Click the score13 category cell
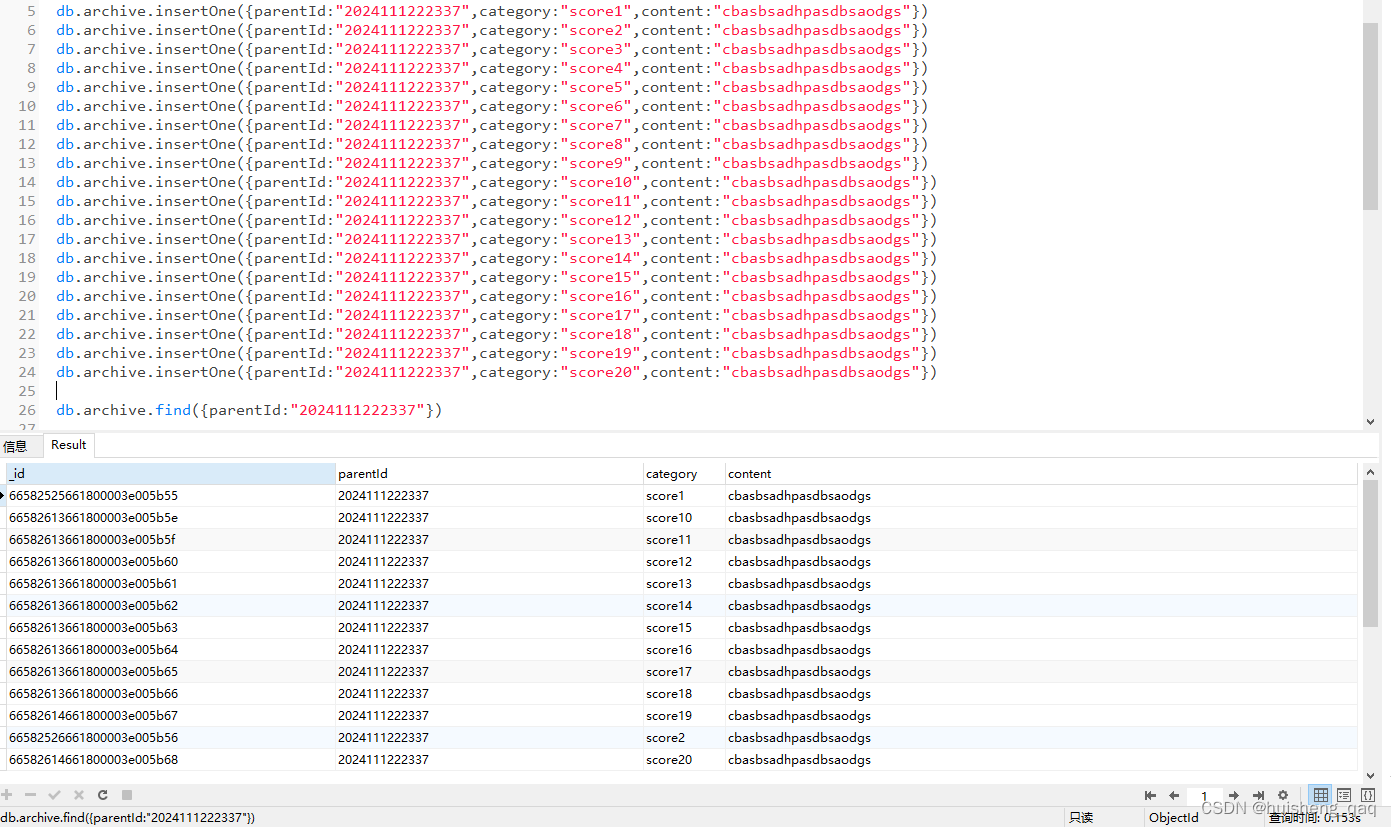 coord(684,584)
